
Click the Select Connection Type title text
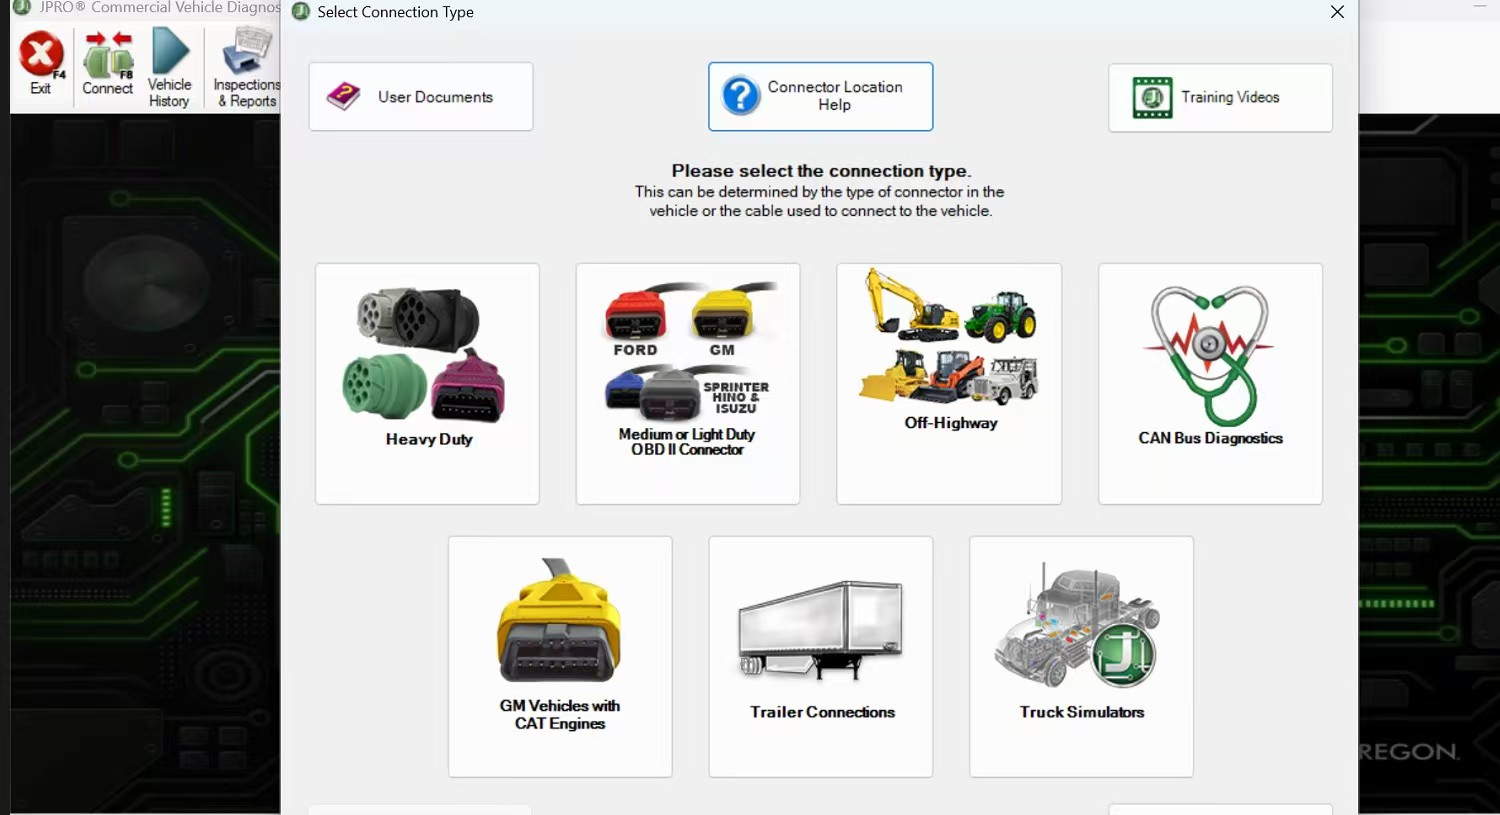click(395, 12)
